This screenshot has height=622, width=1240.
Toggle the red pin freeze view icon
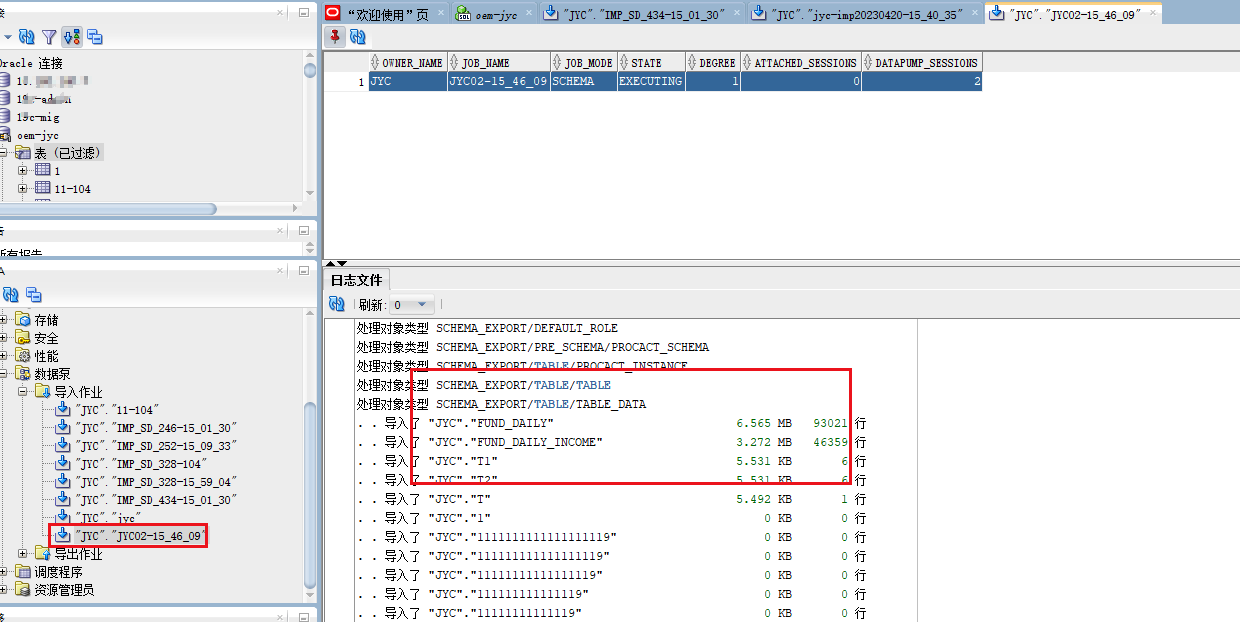pyautogui.click(x=335, y=37)
